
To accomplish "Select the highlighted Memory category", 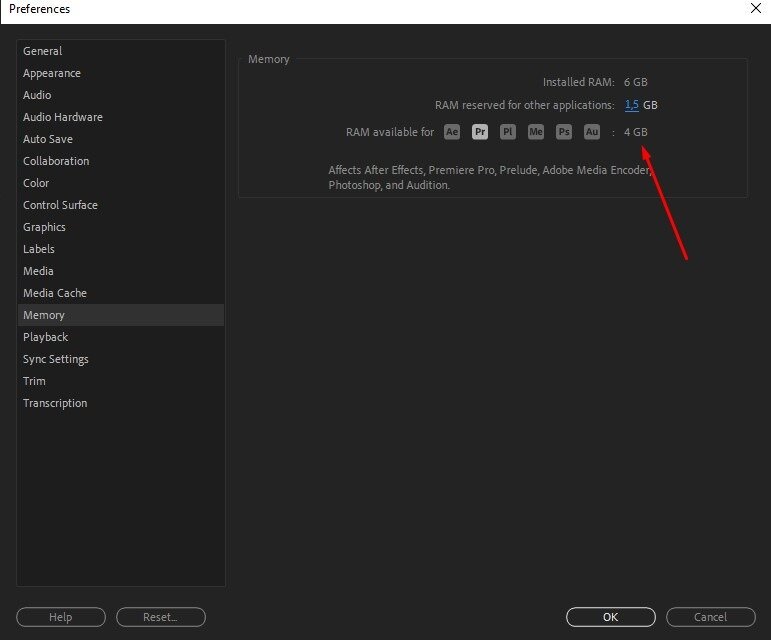I will [121, 315].
